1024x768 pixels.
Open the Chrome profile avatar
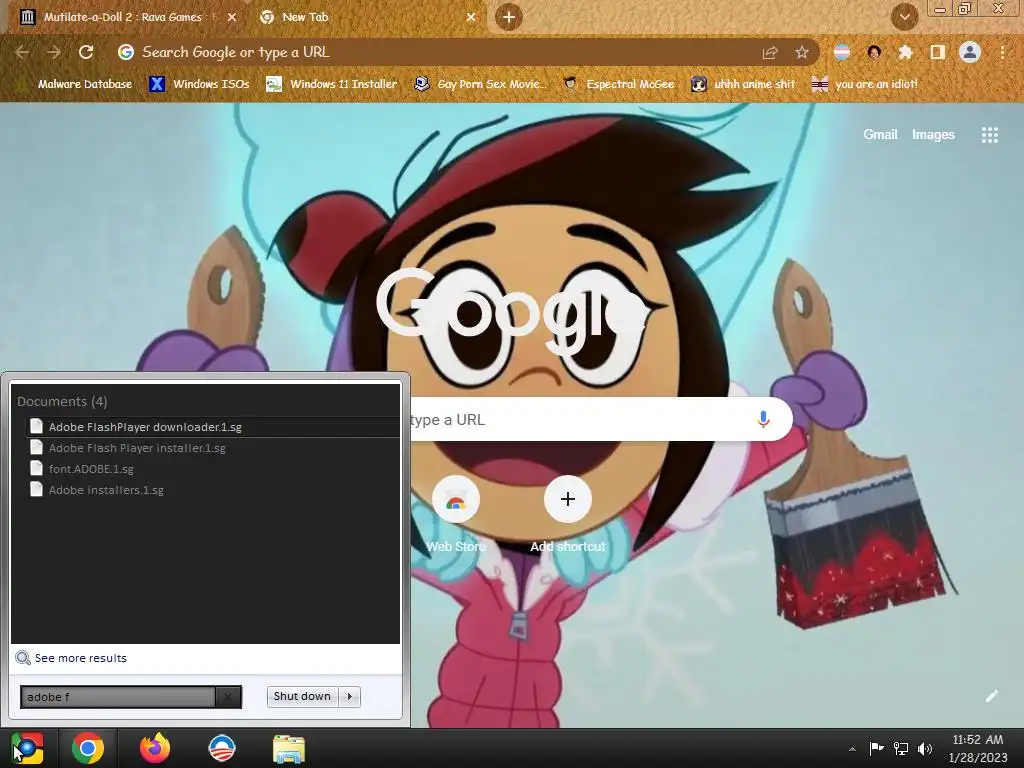coord(970,52)
